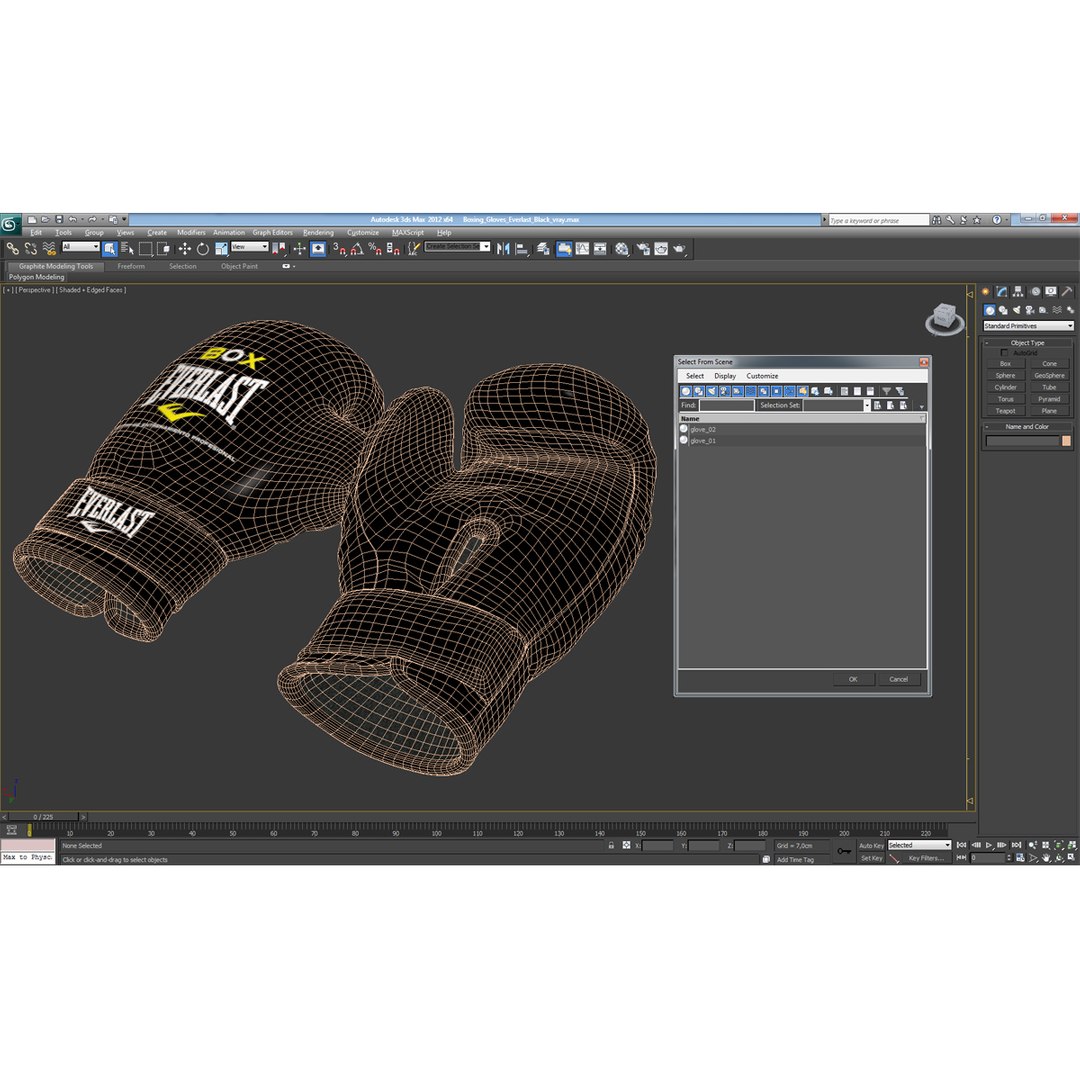Open the reference coordinate 'View' dropdown

click(249, 247)
